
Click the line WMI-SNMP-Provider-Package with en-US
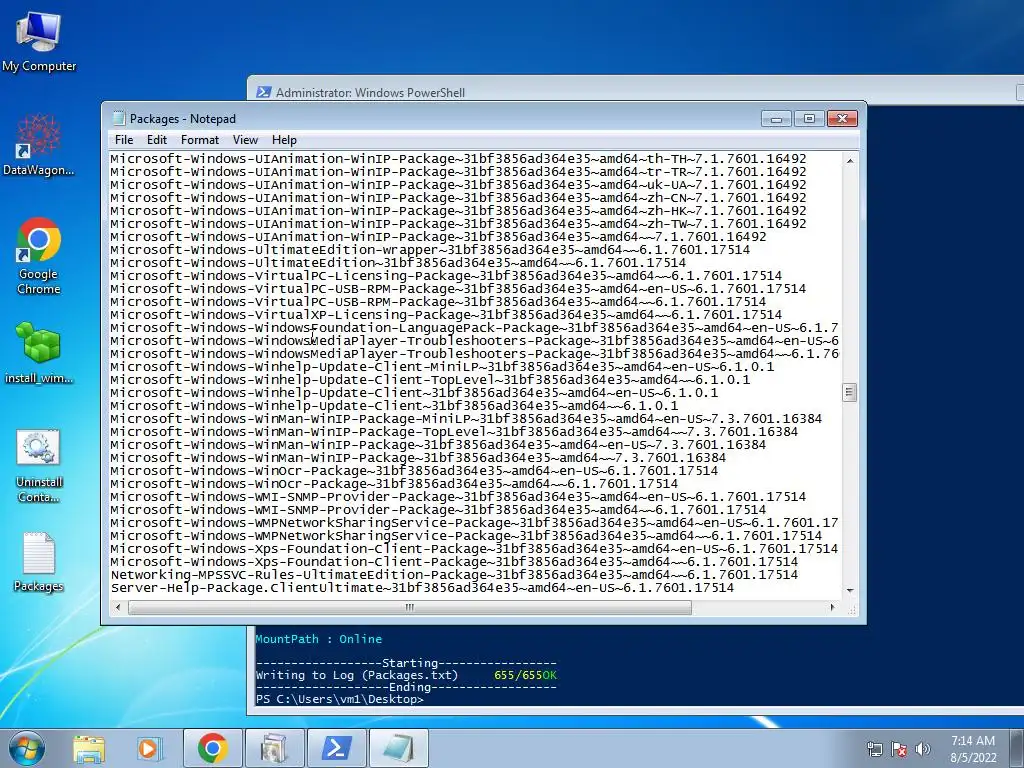click(458, 497)
